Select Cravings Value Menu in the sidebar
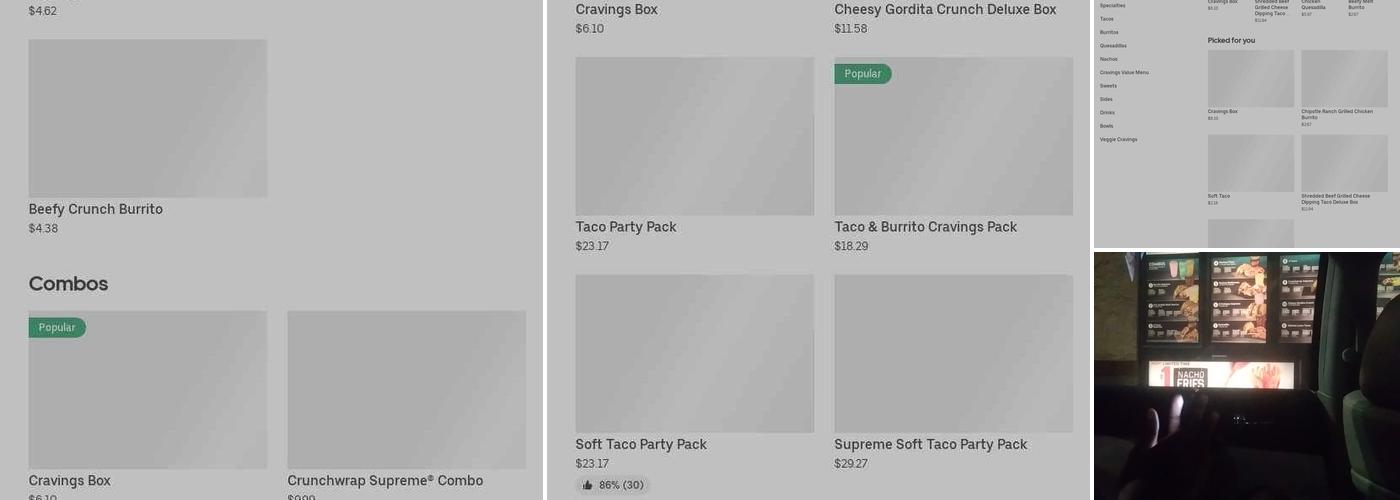Viewport: 1400px width, 500px height. (x=1124, y=72)
